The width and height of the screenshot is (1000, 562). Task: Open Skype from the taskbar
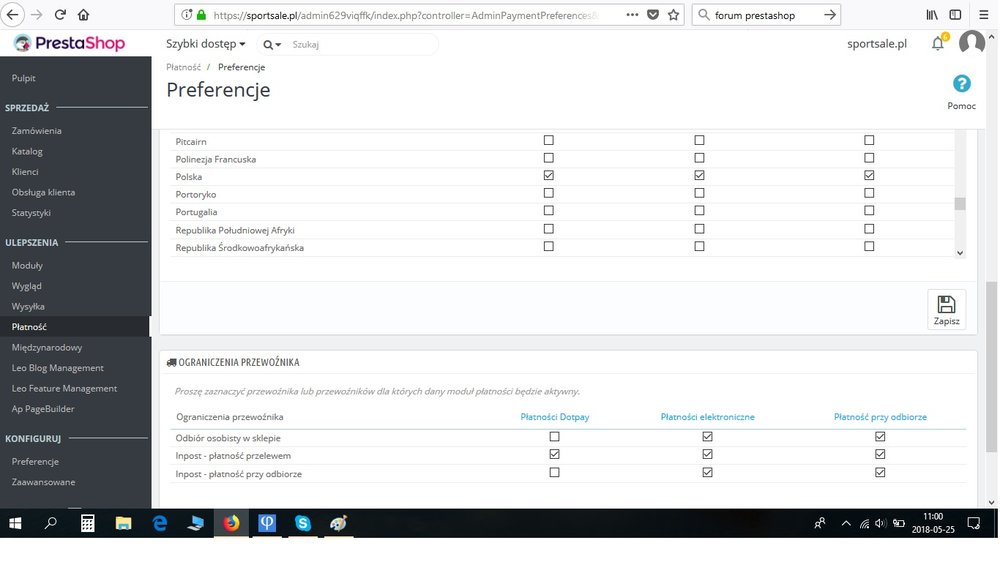click(303, 524)
